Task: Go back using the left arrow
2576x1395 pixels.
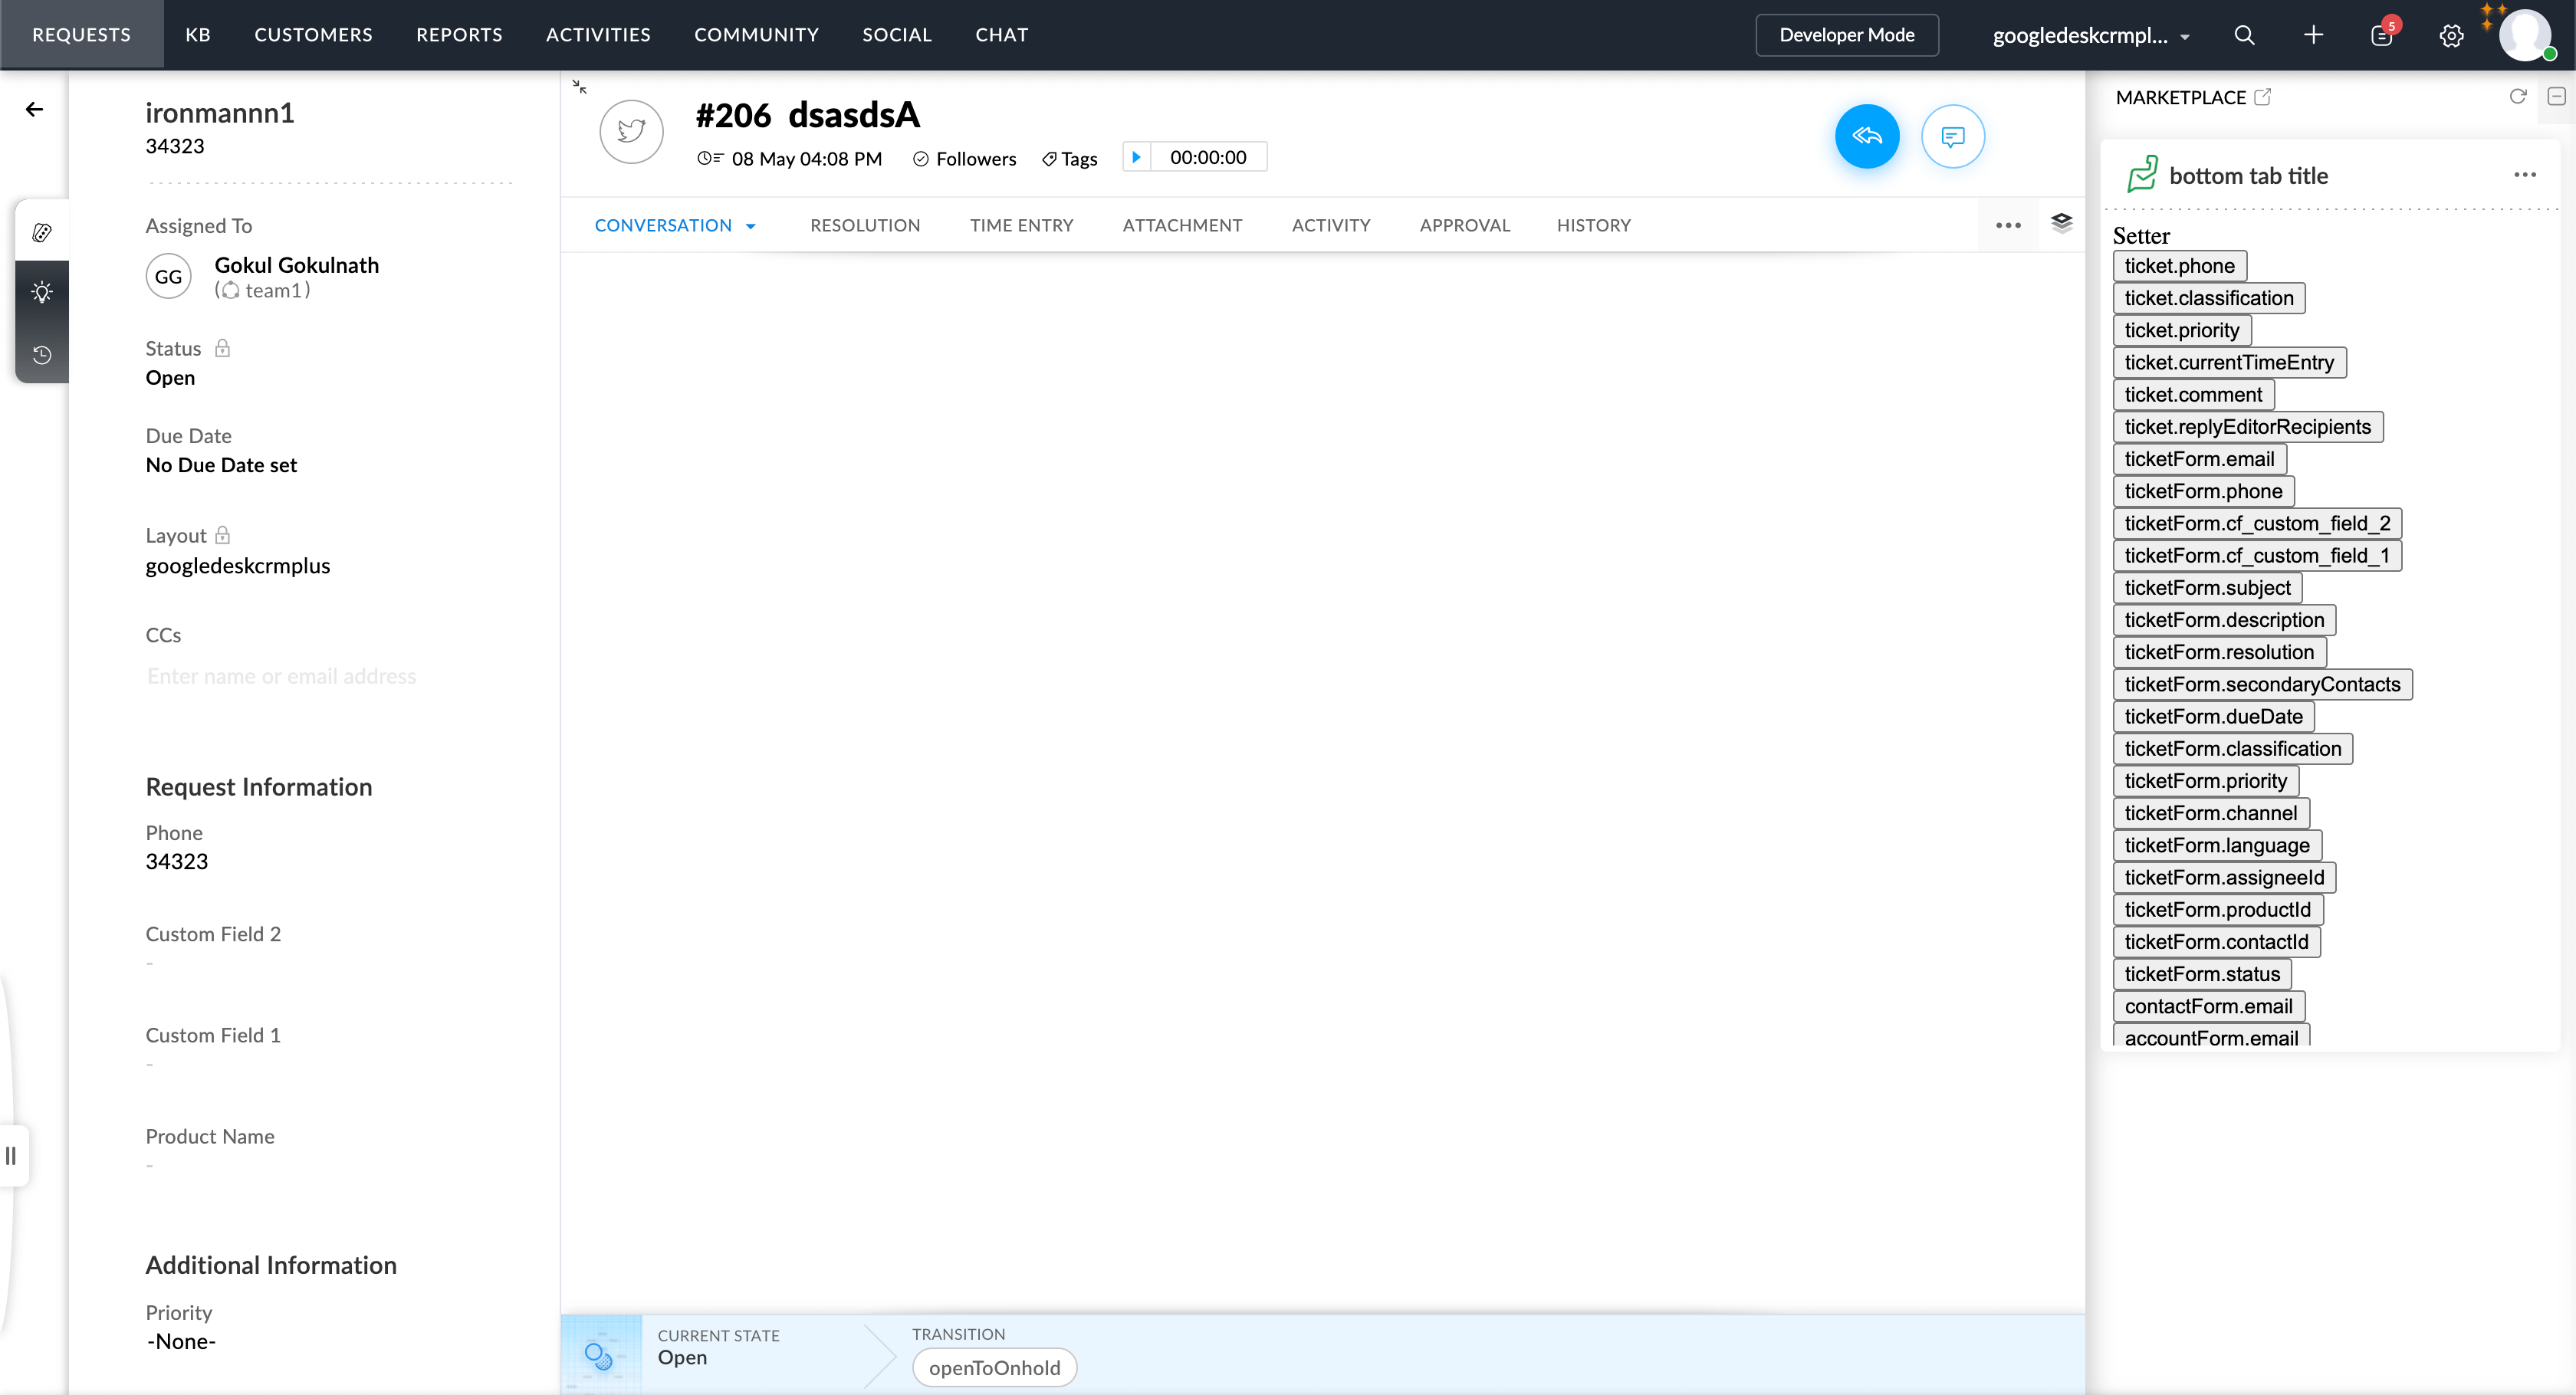Action: coord(35,109)
